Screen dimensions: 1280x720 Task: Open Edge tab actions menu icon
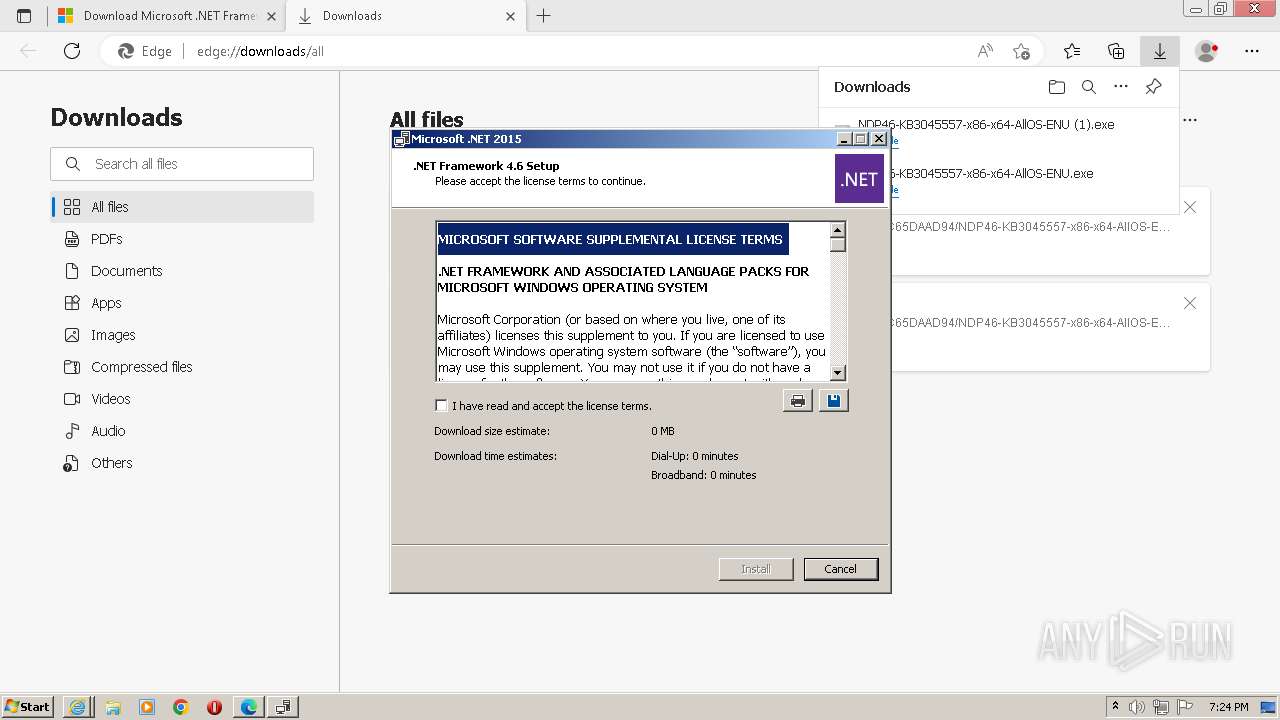tap(24, 16)
